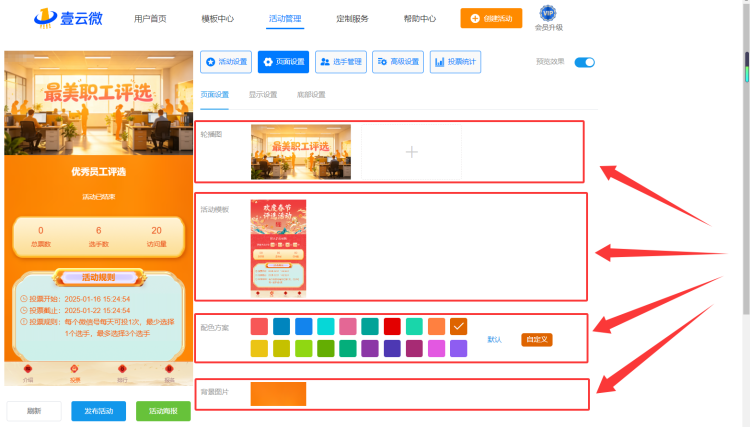
Task: Click the 默认 color scheme link
Action: point(494,339)
